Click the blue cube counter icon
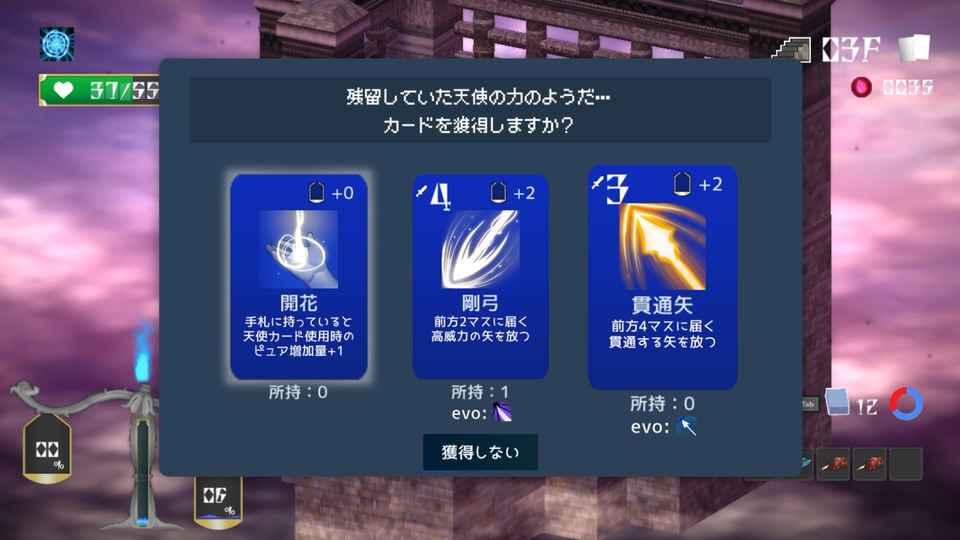The image size is (960, 540). point(837,402)
